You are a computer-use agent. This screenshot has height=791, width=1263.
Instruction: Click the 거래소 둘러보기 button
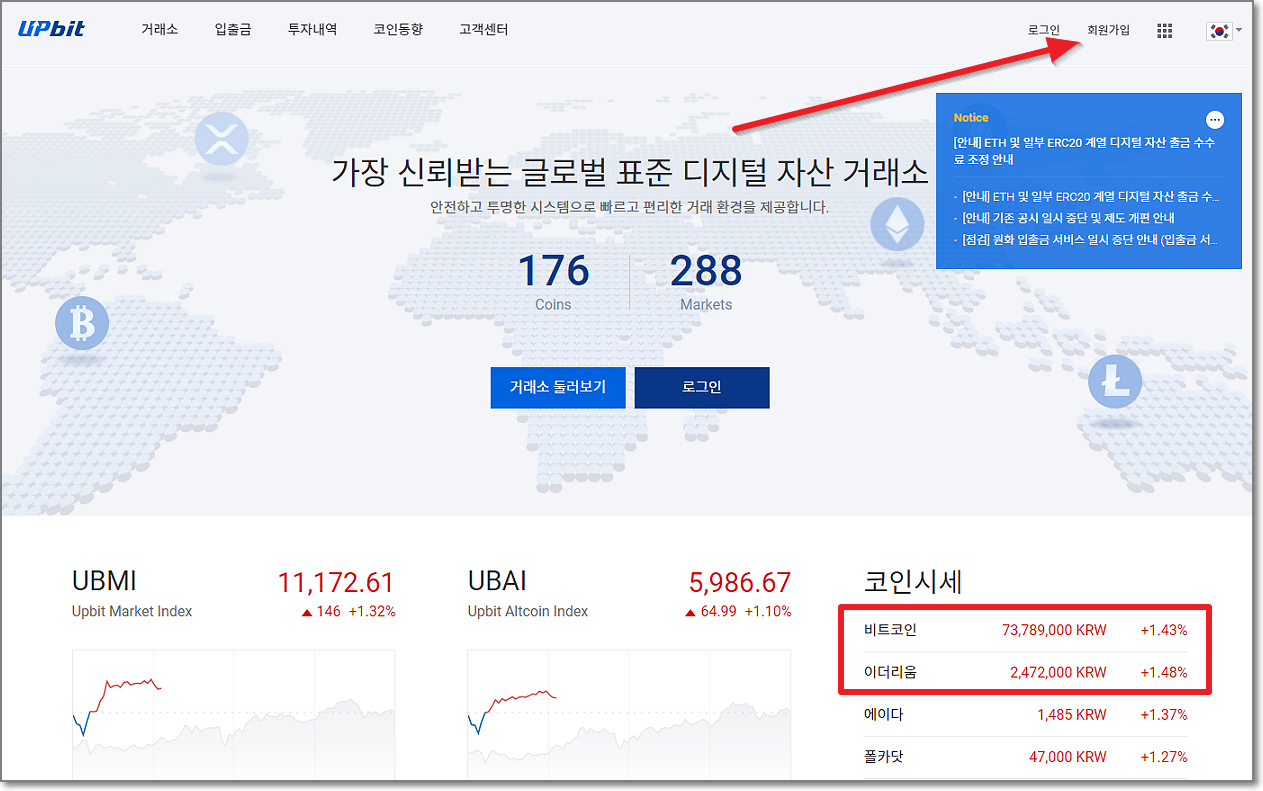pyautogui.click(x=558, y=387)
